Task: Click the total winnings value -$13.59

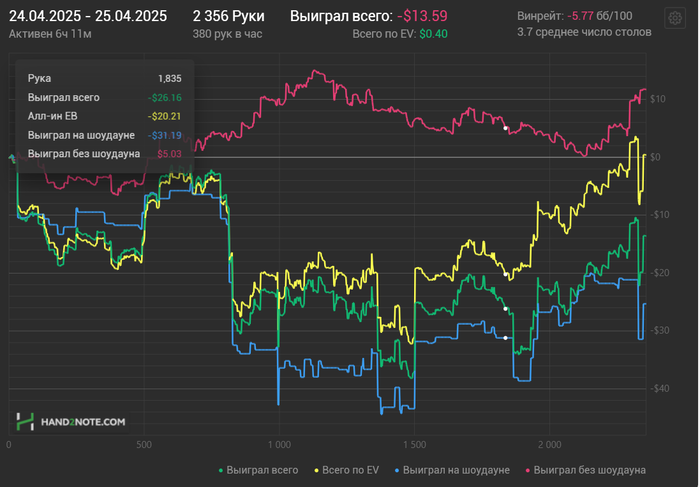Action: (x=421, y=16)
